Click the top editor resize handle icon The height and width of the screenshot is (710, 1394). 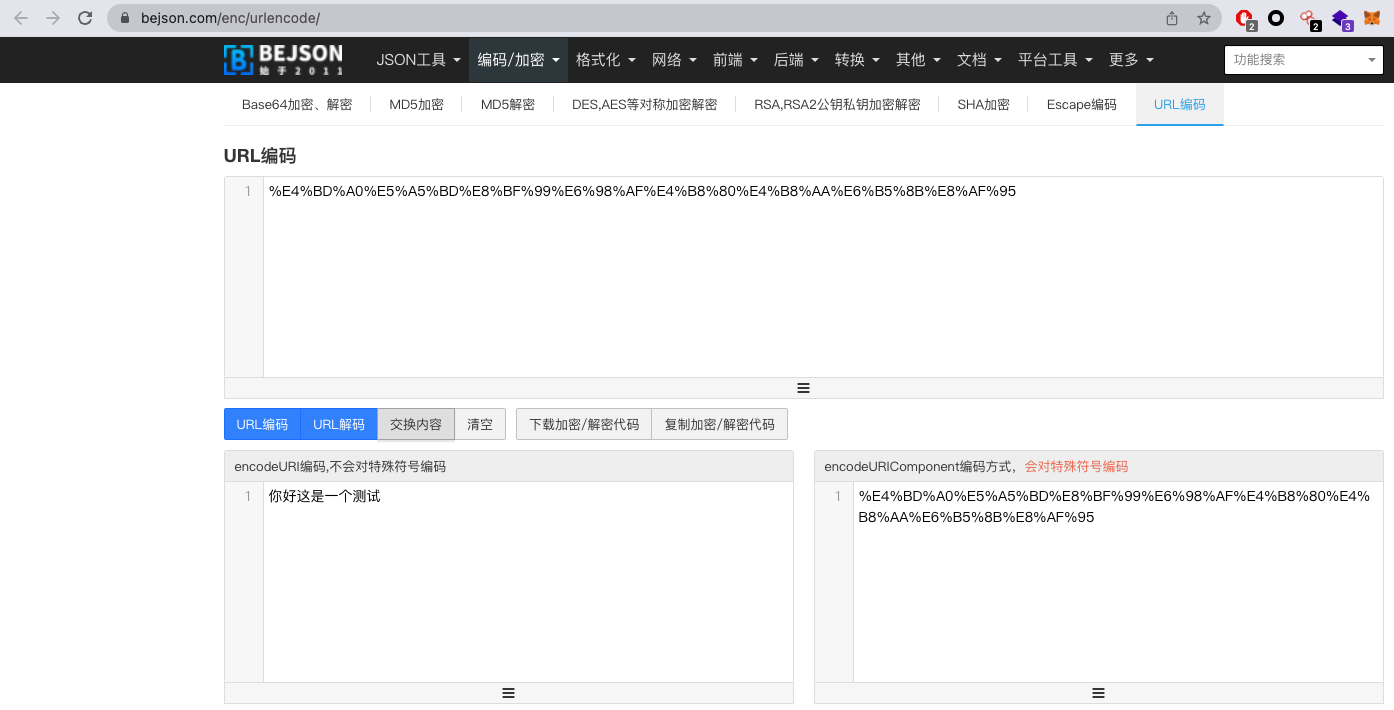(803, 388)
